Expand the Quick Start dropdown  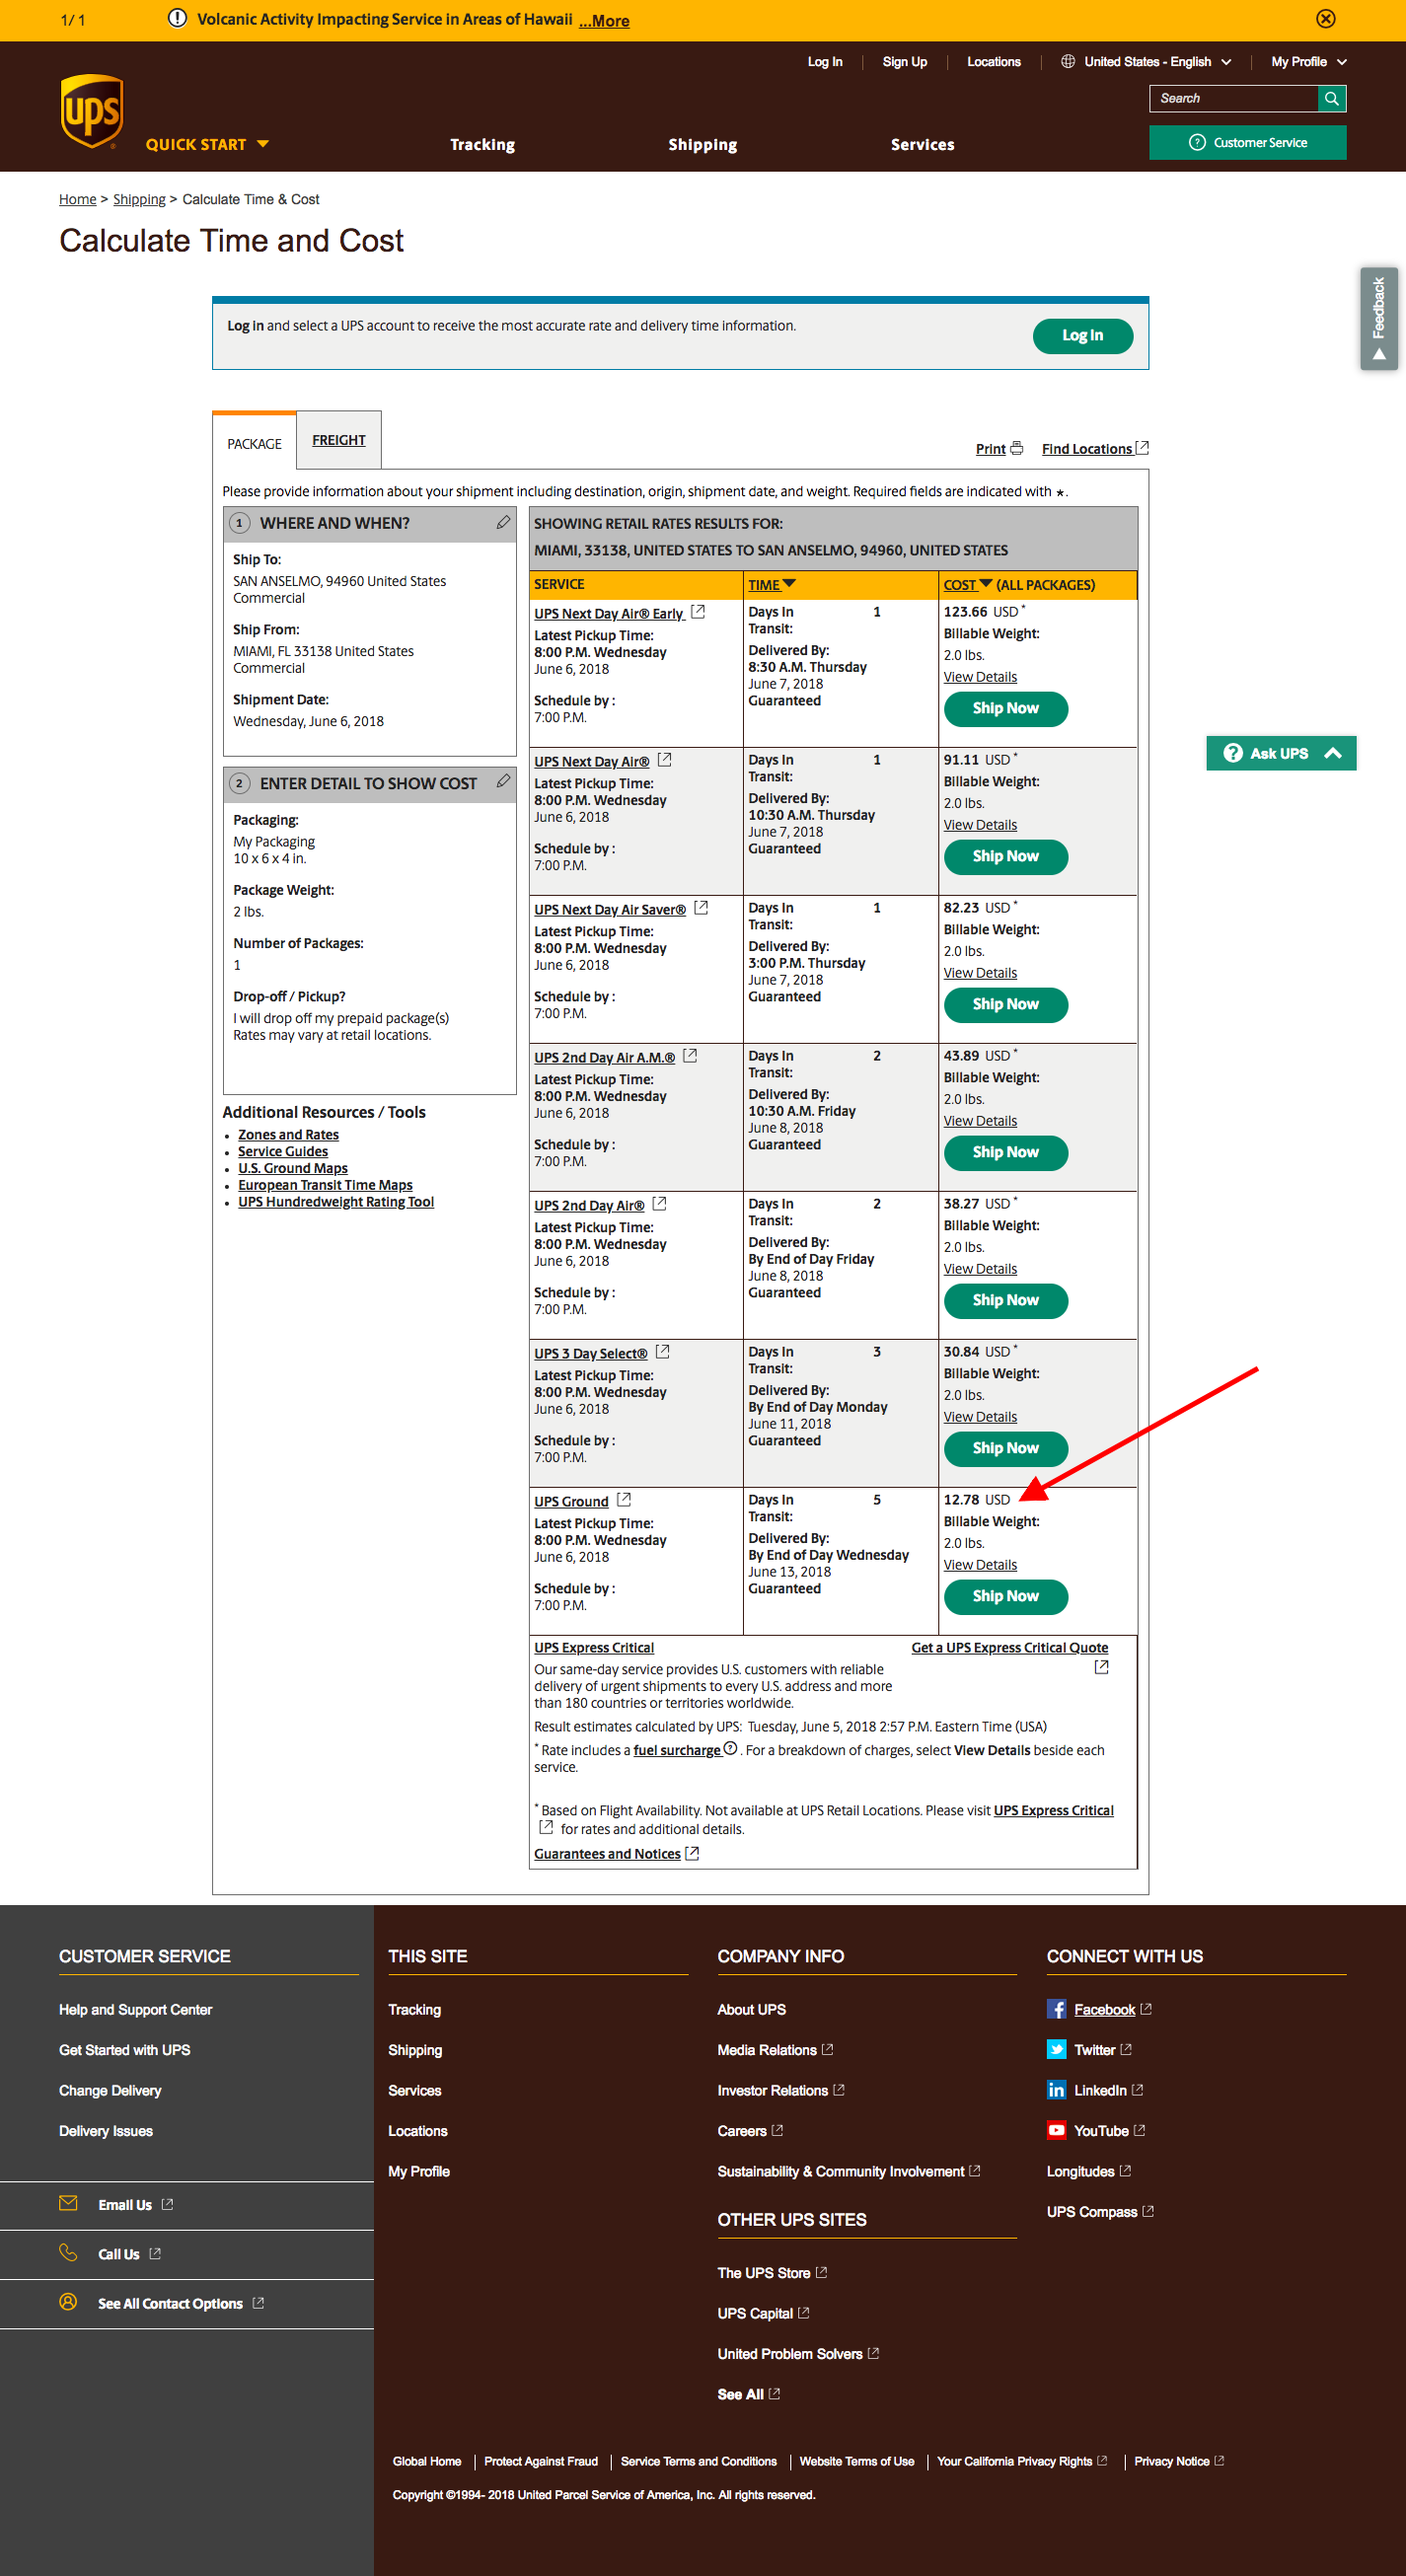[x=207, y=144]
